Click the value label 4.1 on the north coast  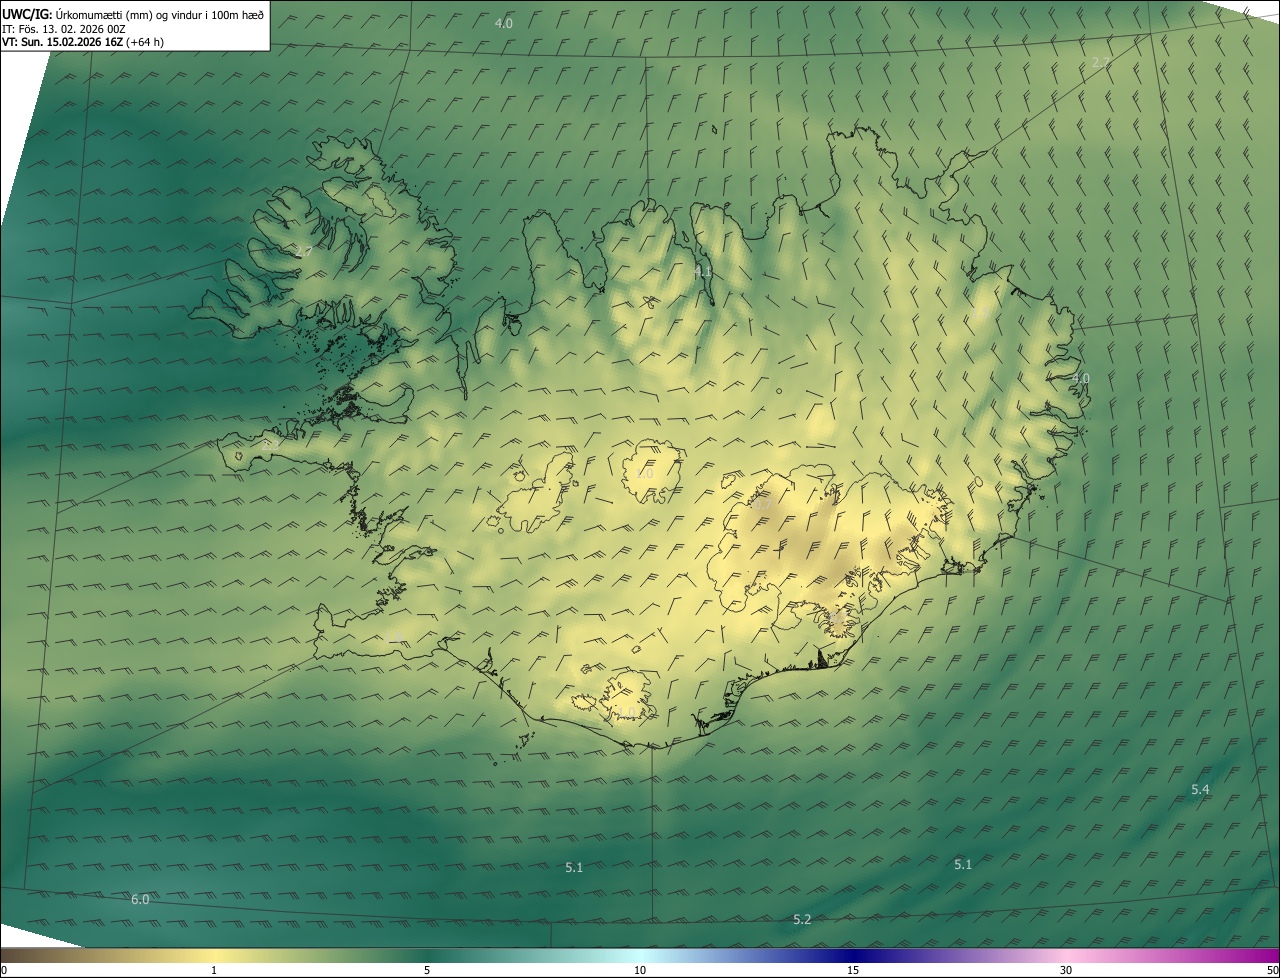[x=703, y=271]
